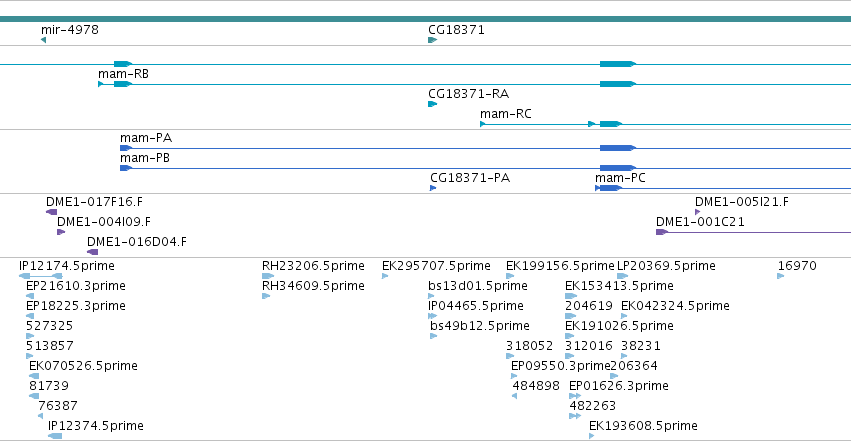Click the mam-PA protein feature
Screen dimensions: 851x441
[x=485, y=148]
